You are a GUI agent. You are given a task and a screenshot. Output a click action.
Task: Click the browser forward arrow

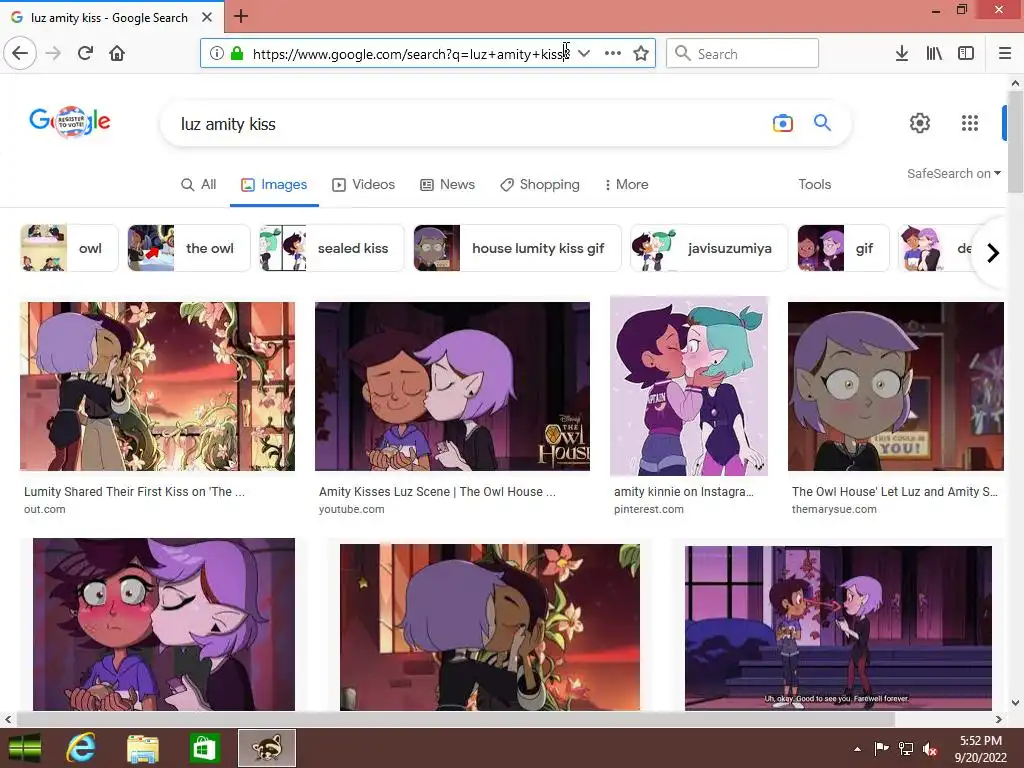click(x=54, y=53)
